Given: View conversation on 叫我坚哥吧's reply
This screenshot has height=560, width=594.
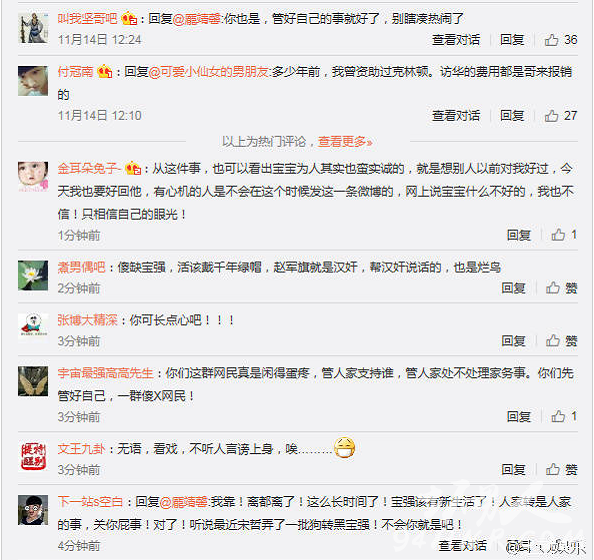Looking at the screenshot, I should point(456,40).
